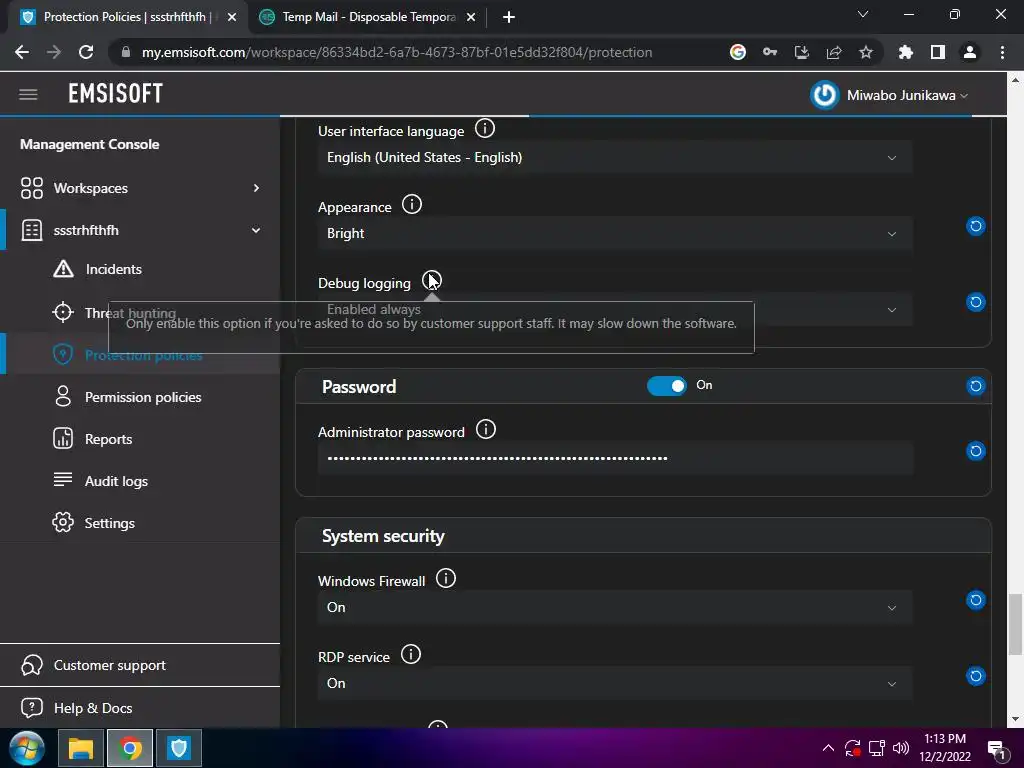Open the User interface language dropdown
Image resolution: width=1024 pixels, height=768 pixels.
click(x=615, y=158)
